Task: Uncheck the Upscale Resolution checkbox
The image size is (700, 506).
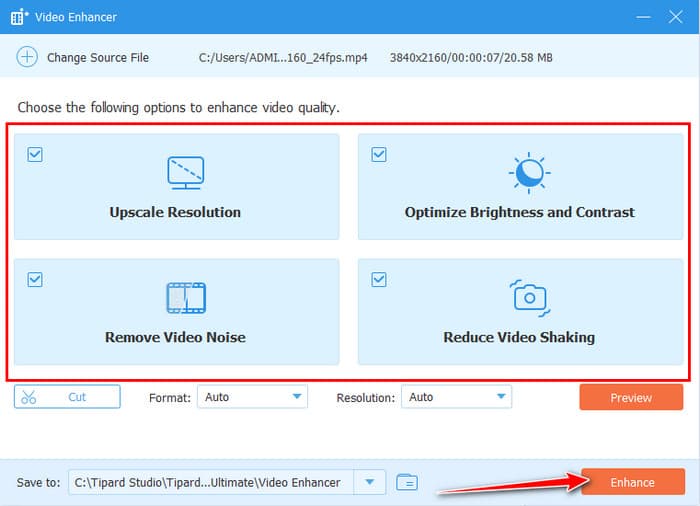Action: click(x=35, y=155)
